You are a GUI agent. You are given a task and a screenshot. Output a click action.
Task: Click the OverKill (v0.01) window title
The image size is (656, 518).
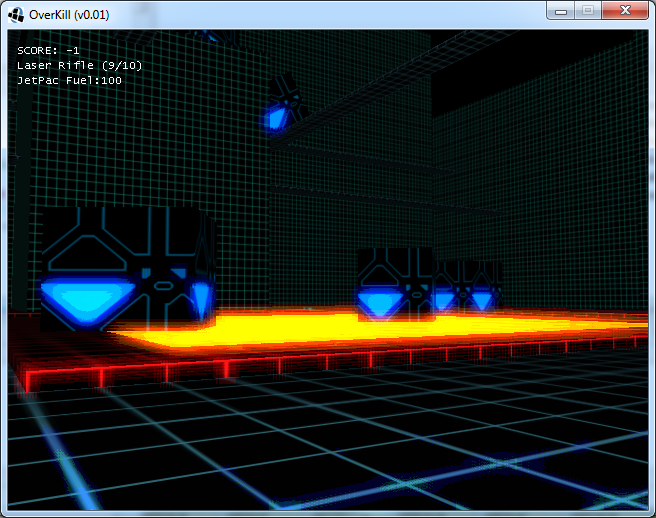[69, 15]
